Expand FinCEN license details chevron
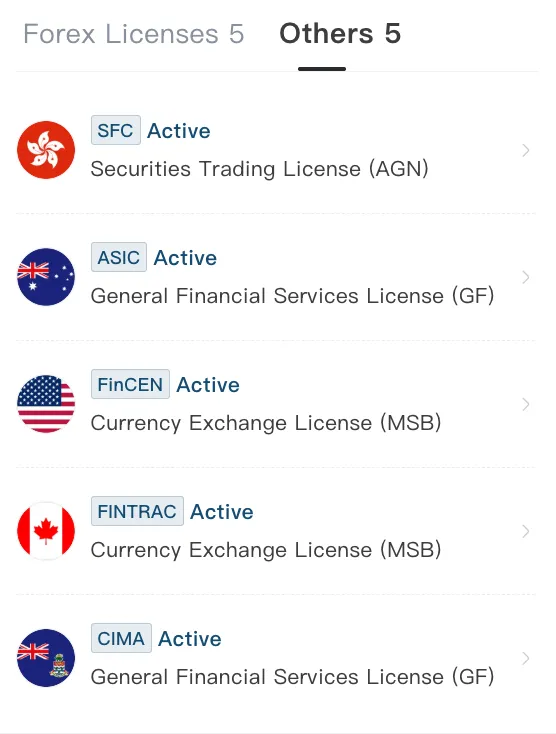The height and width of the screenshot is (734, 556). point(526,404)
